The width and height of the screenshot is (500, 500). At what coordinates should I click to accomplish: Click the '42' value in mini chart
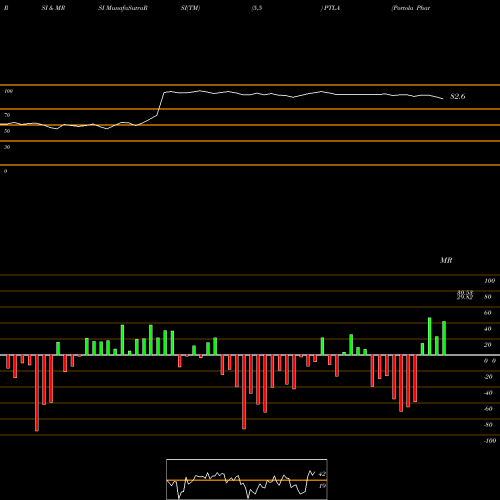coord(322,474)
